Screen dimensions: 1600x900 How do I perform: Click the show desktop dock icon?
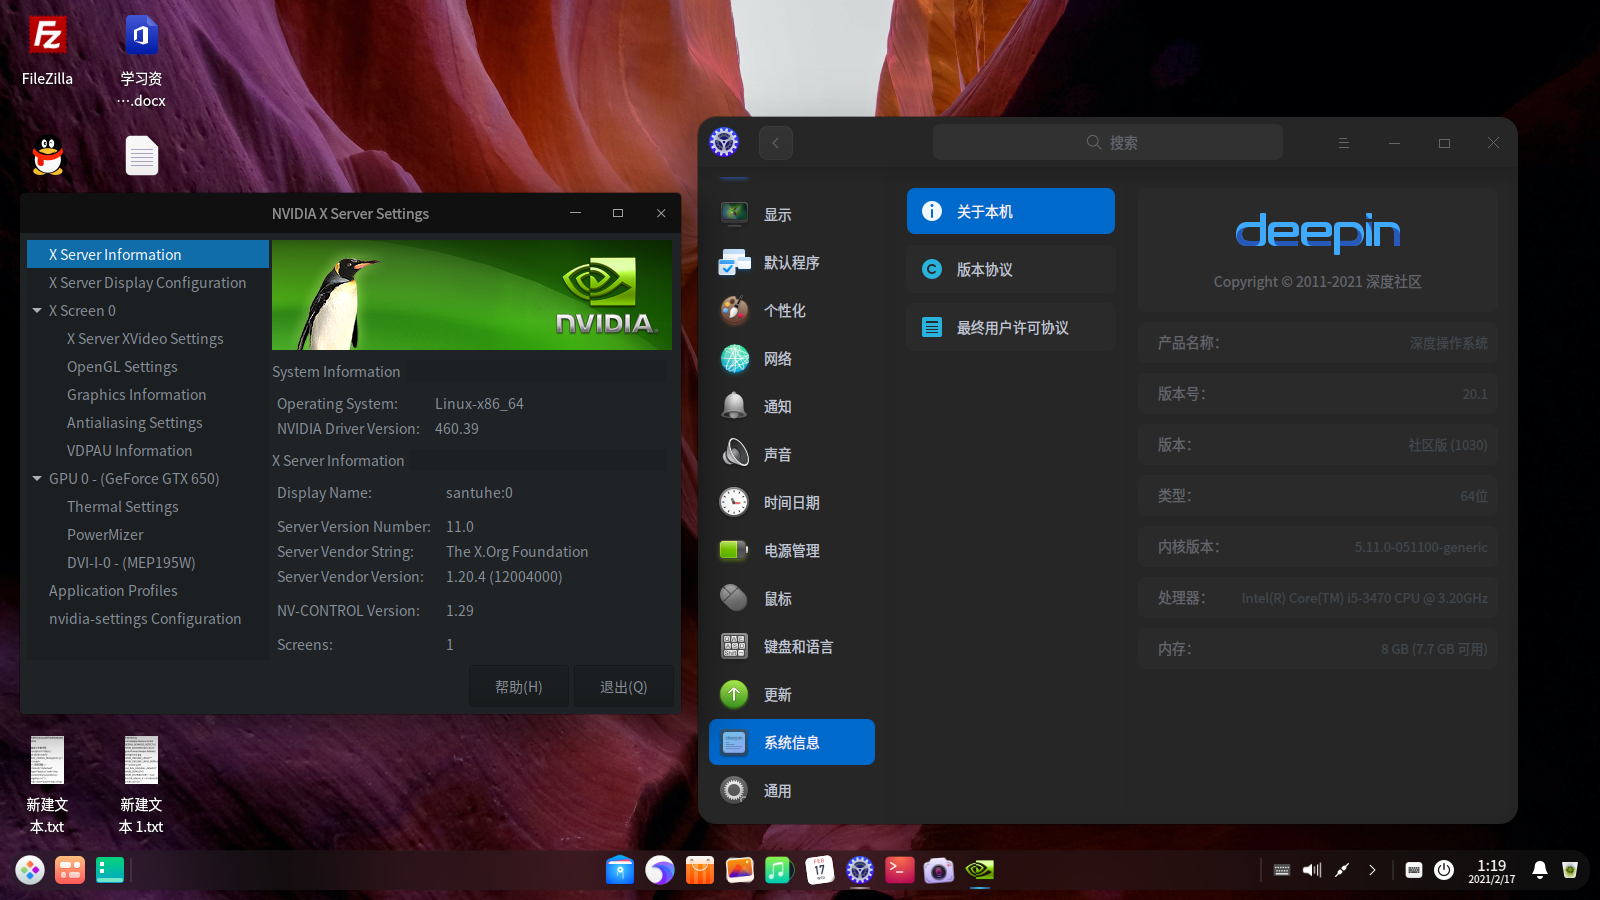[110, 870]
